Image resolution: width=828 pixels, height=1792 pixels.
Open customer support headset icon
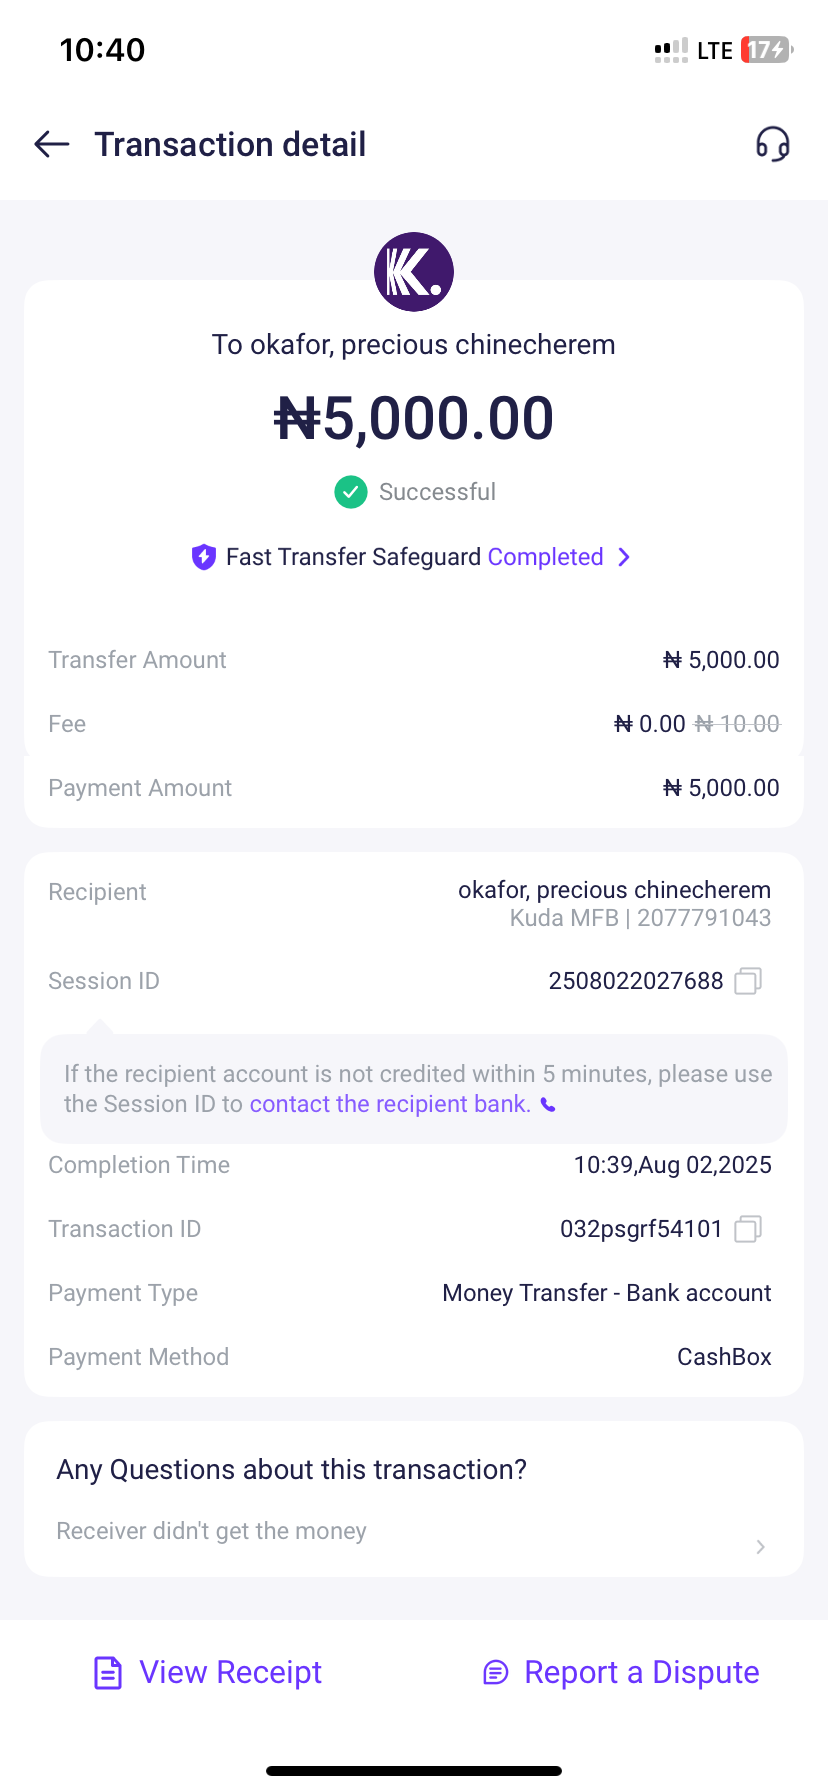pyautogui.click(x=772, y=145)
